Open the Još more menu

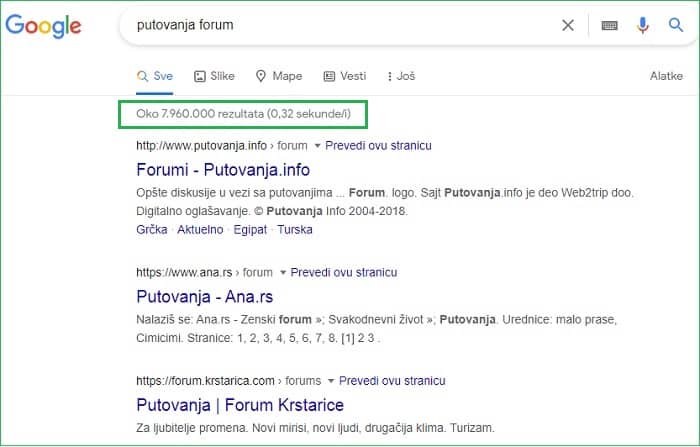point(401,76)
